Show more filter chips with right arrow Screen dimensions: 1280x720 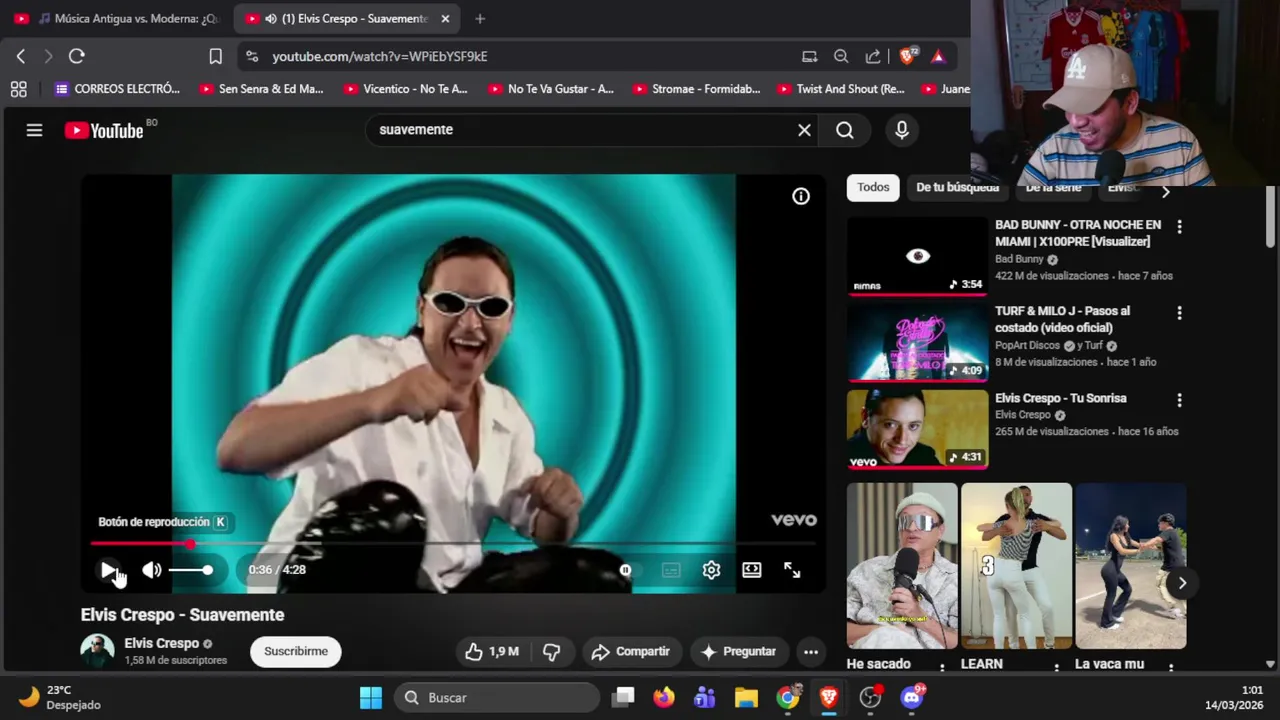pos(1165,191)
